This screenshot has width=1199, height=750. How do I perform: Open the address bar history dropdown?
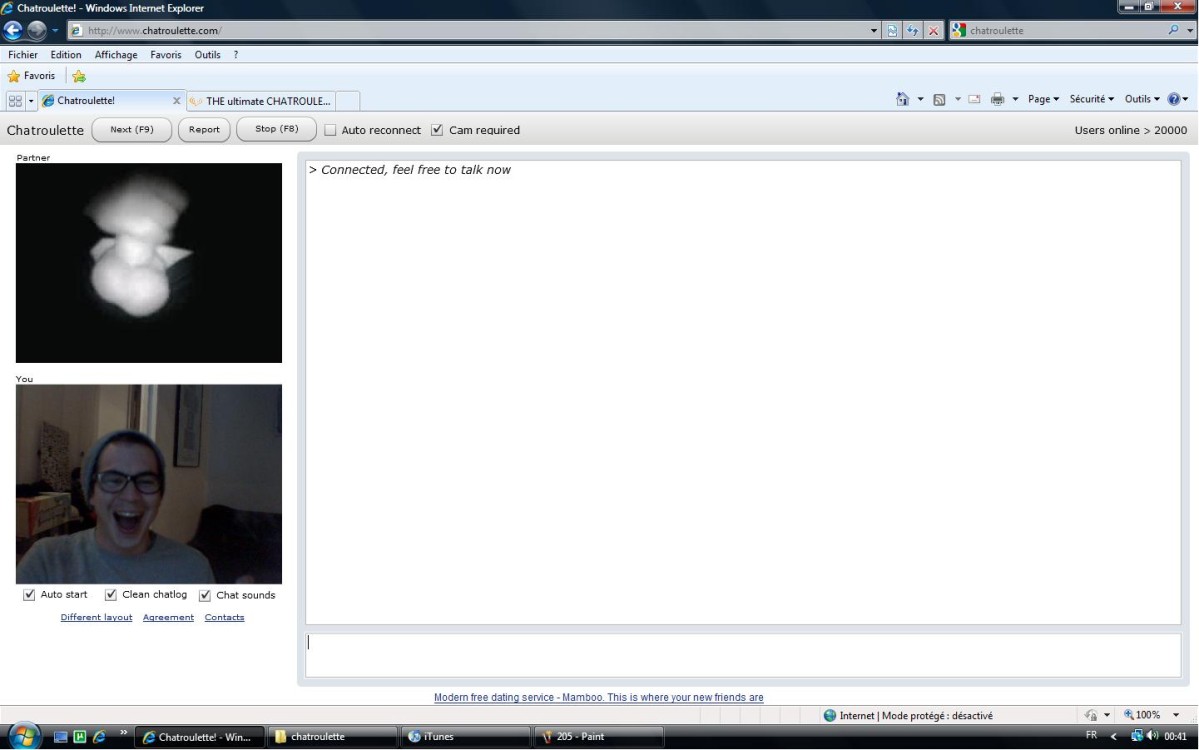[874, 31]
